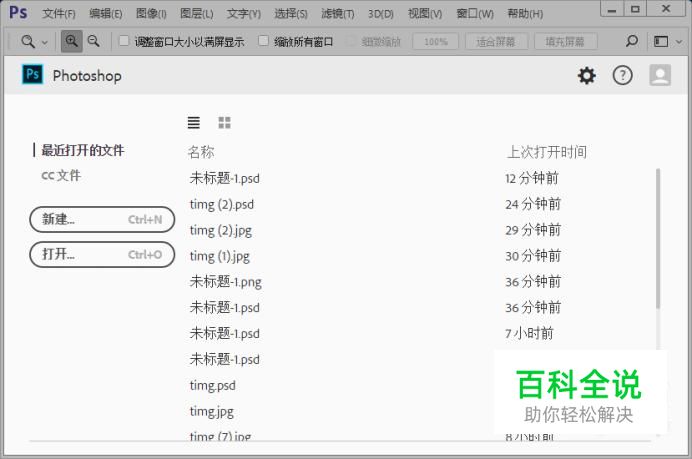Open the 文件(F) menu

point(59,14)
